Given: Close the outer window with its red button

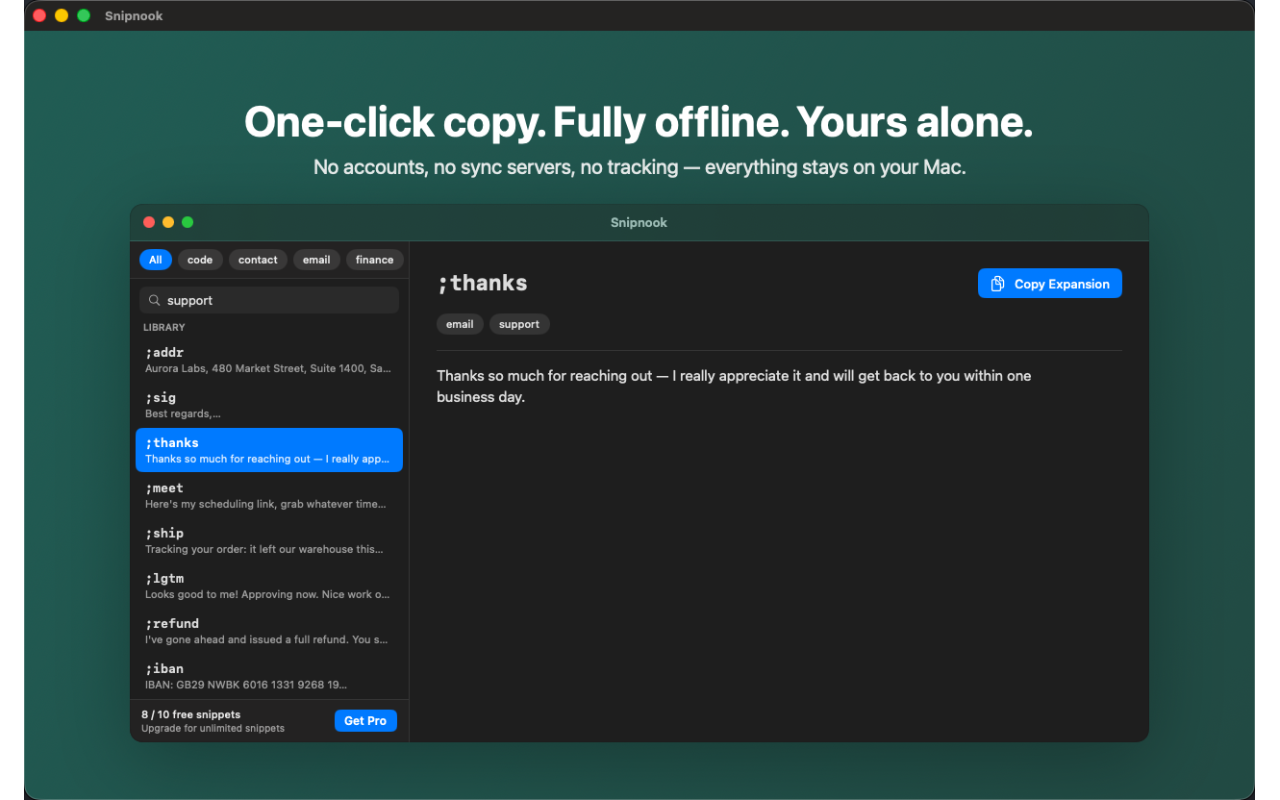Looking at the screenshot, I should tap(40, 15).
